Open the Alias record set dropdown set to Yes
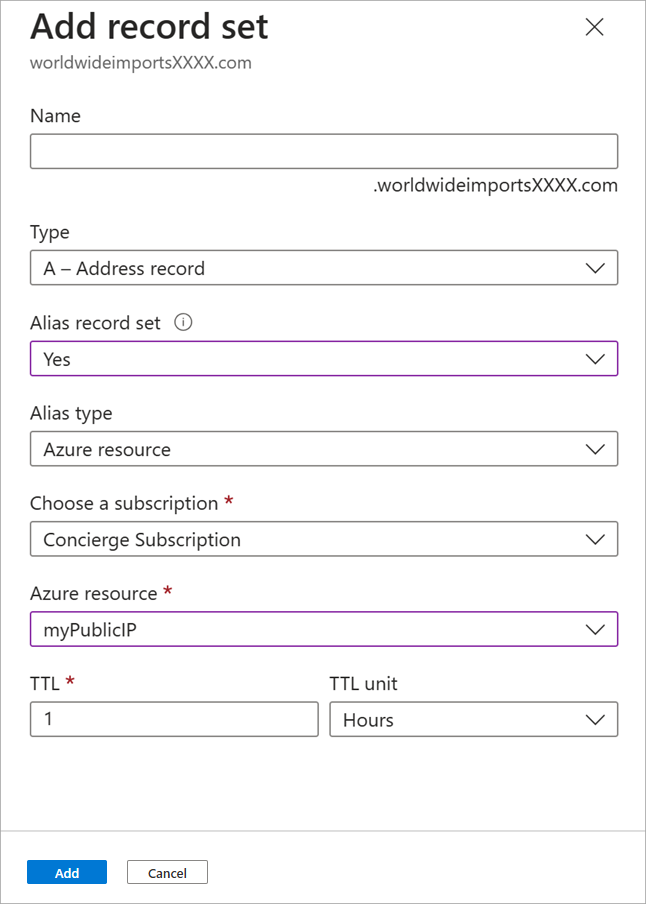The height and width of the screenshot is (904, 646). 324,358
